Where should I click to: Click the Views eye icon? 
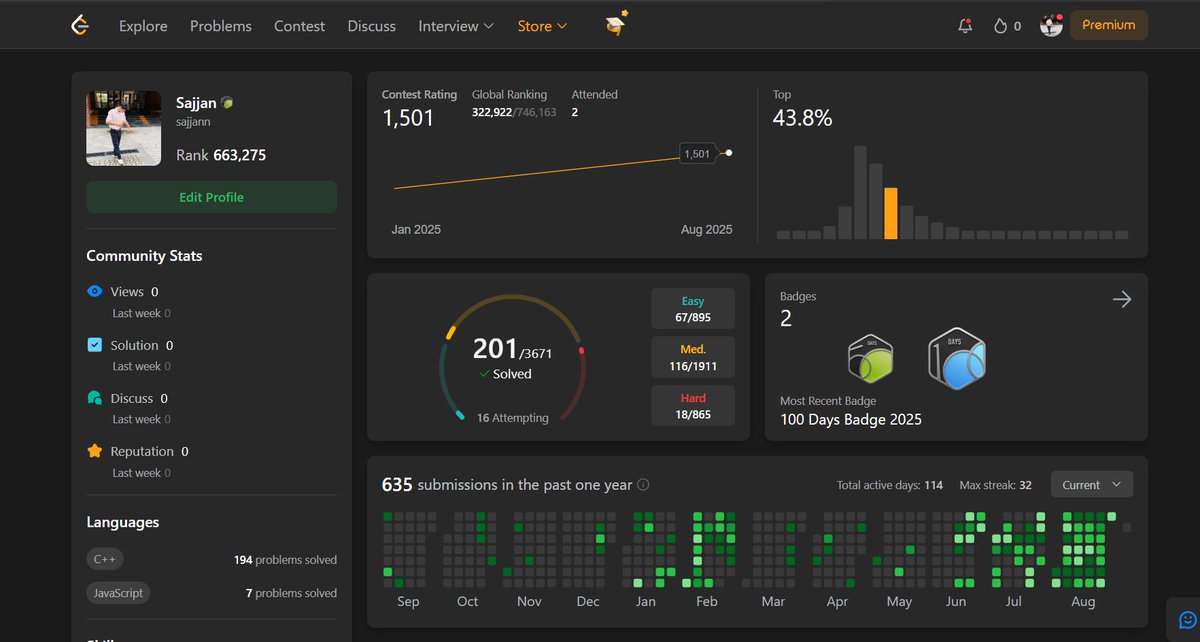[95, 292]
